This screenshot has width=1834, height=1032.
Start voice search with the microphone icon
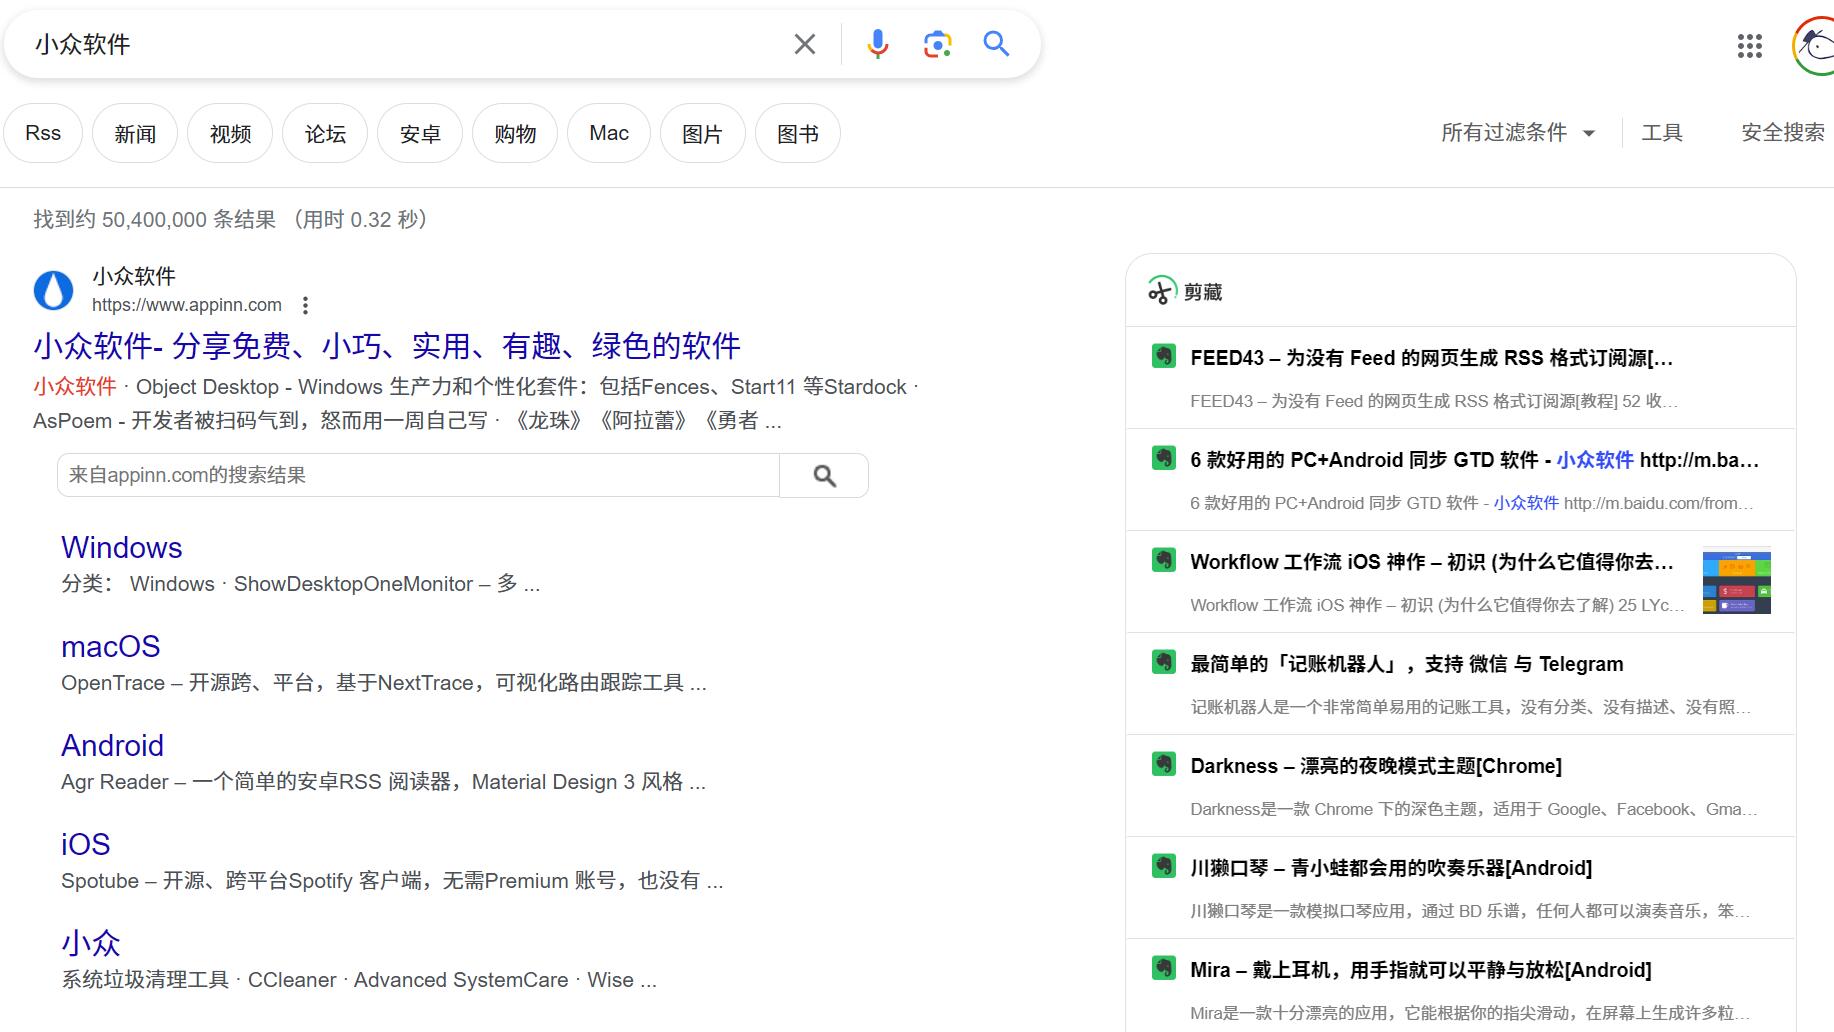(877, 44)
